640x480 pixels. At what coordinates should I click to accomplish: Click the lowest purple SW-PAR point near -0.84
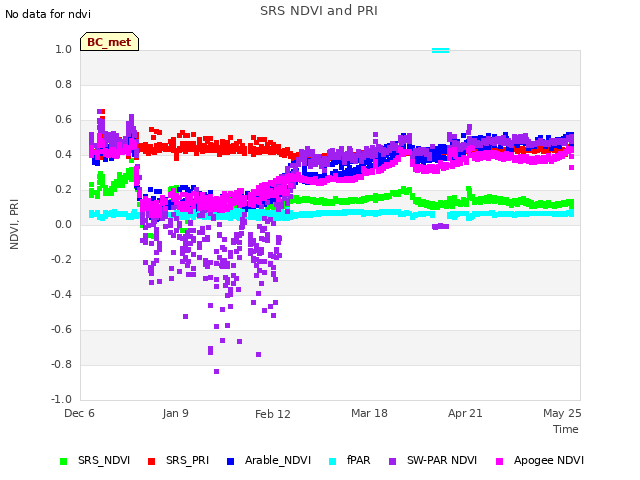pos(216,371)
